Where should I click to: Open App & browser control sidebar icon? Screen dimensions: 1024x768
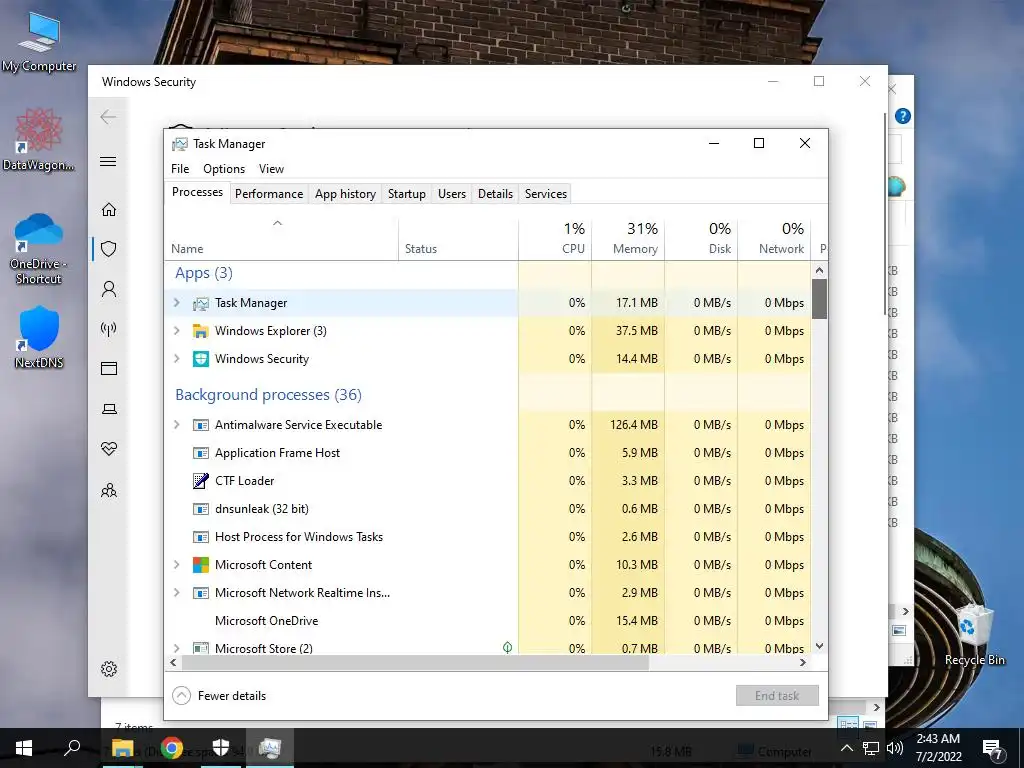109,368
